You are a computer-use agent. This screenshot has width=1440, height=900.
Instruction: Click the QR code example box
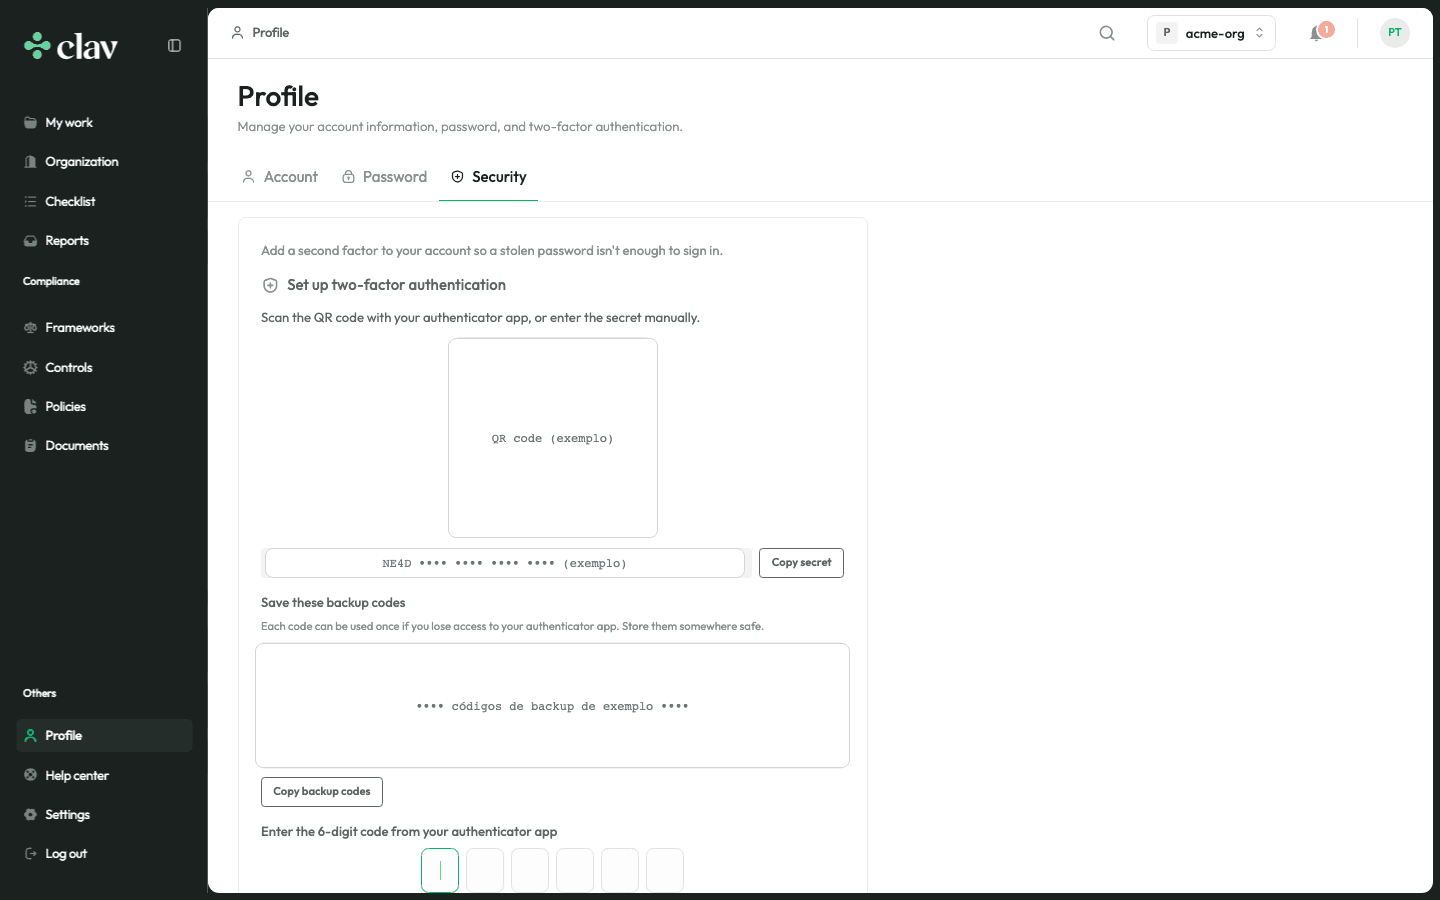click(x=553, y=438)
